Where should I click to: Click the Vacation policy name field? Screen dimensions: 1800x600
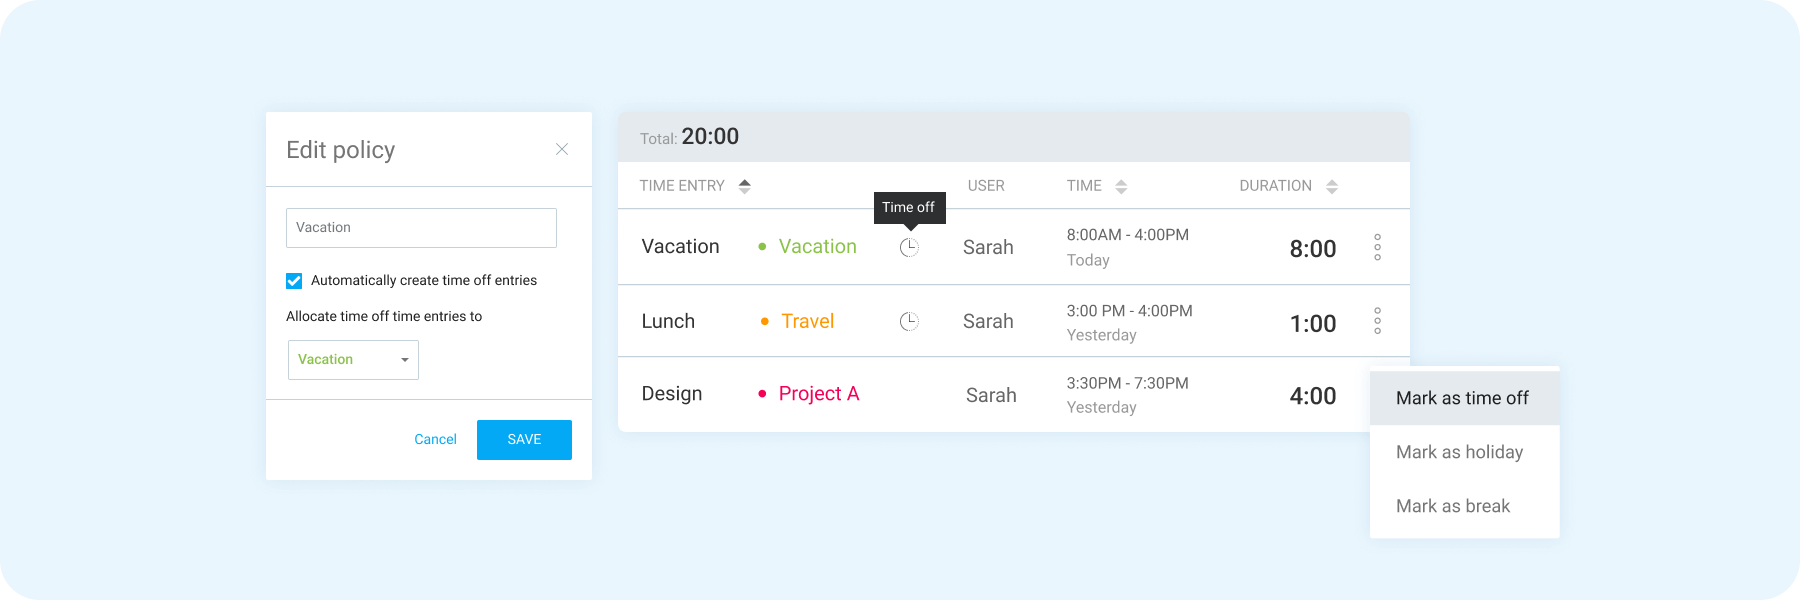pyautogui.click(x=421, y=228)
